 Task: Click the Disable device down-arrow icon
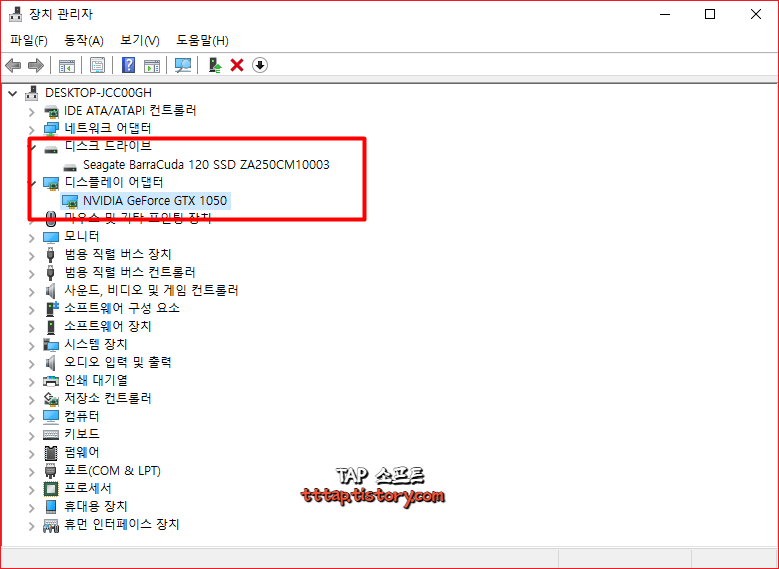[x=260, y=65]
